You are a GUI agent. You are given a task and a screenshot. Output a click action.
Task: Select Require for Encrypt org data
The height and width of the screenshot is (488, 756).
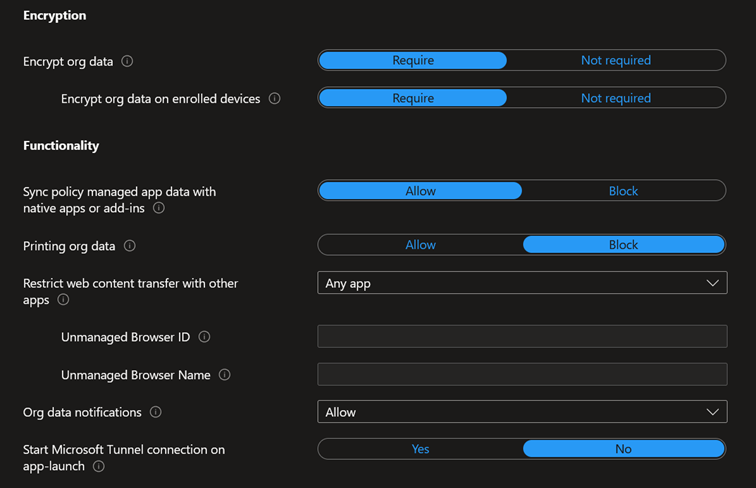413,60
